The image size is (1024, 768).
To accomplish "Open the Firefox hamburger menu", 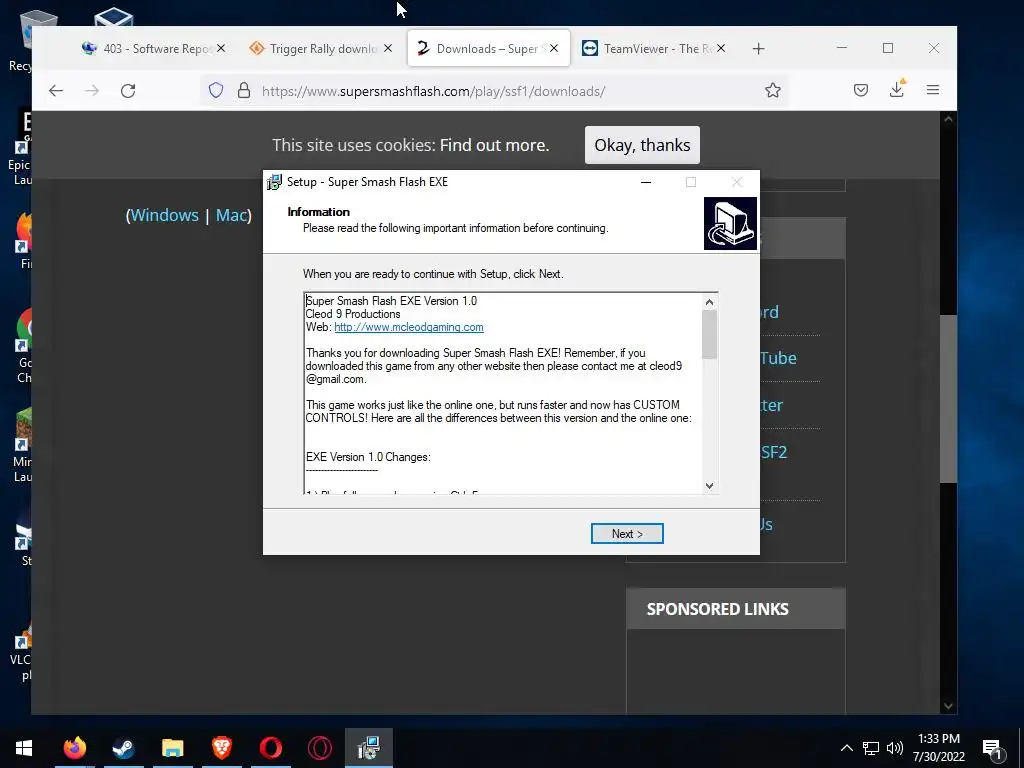I will 933,90.
